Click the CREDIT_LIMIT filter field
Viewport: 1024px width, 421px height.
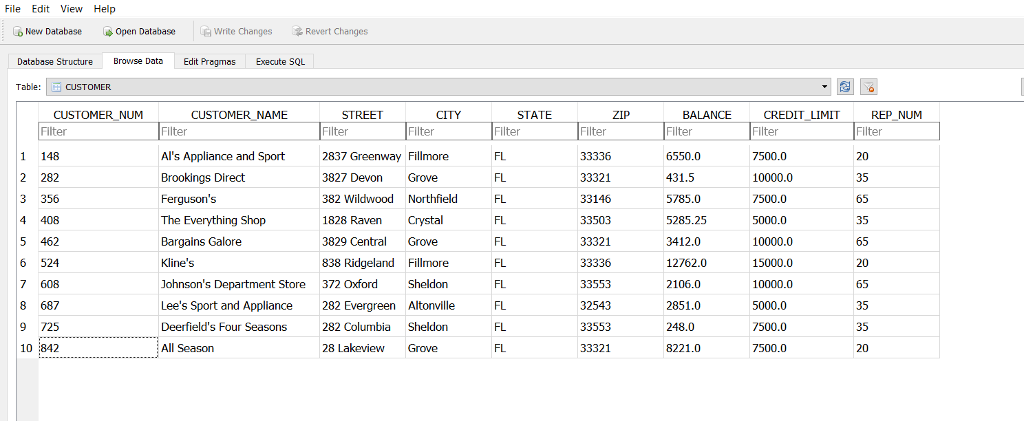(801, 131)
